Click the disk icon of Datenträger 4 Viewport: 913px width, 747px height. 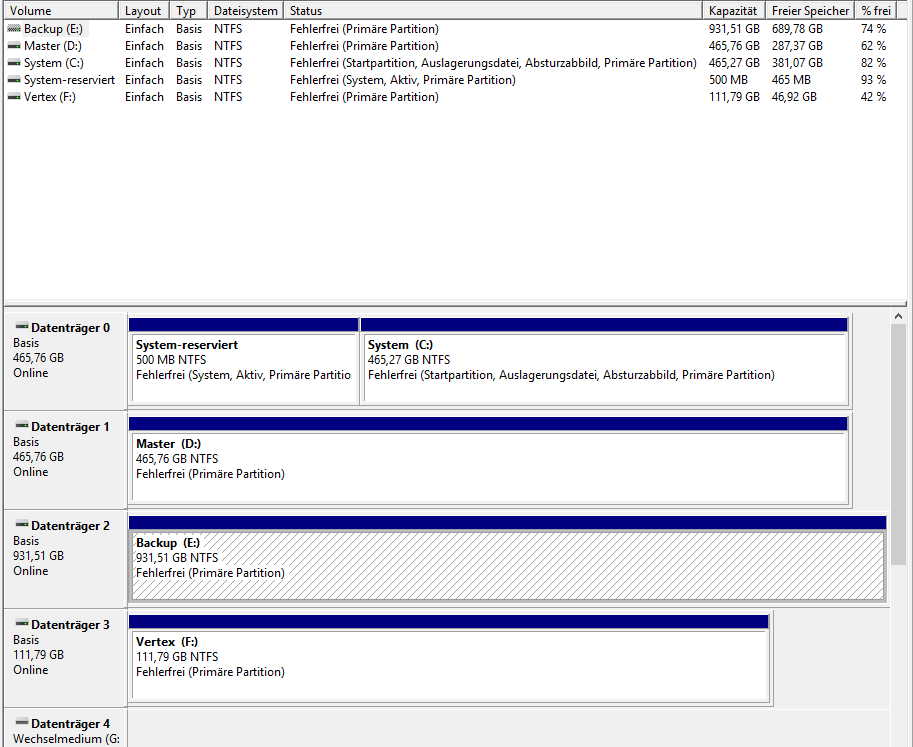pyautogui.click(x=22, y=722)
